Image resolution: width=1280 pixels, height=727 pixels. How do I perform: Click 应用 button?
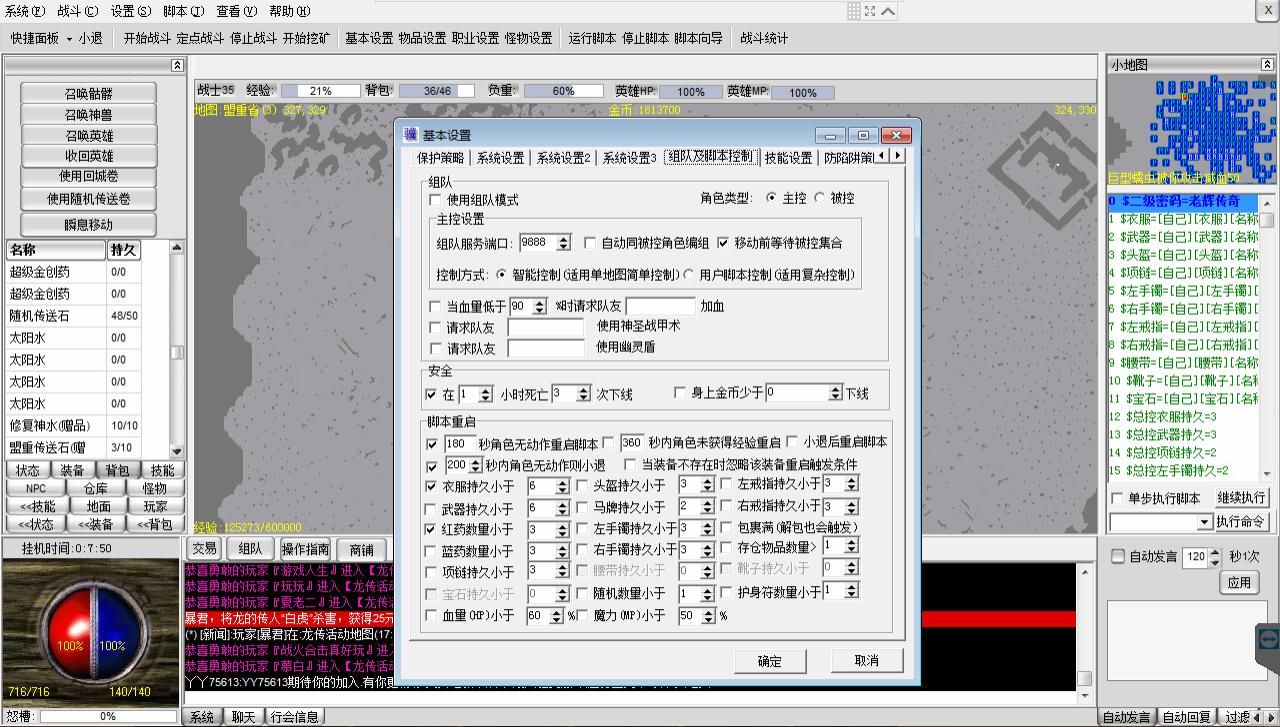click(1240, 582)
